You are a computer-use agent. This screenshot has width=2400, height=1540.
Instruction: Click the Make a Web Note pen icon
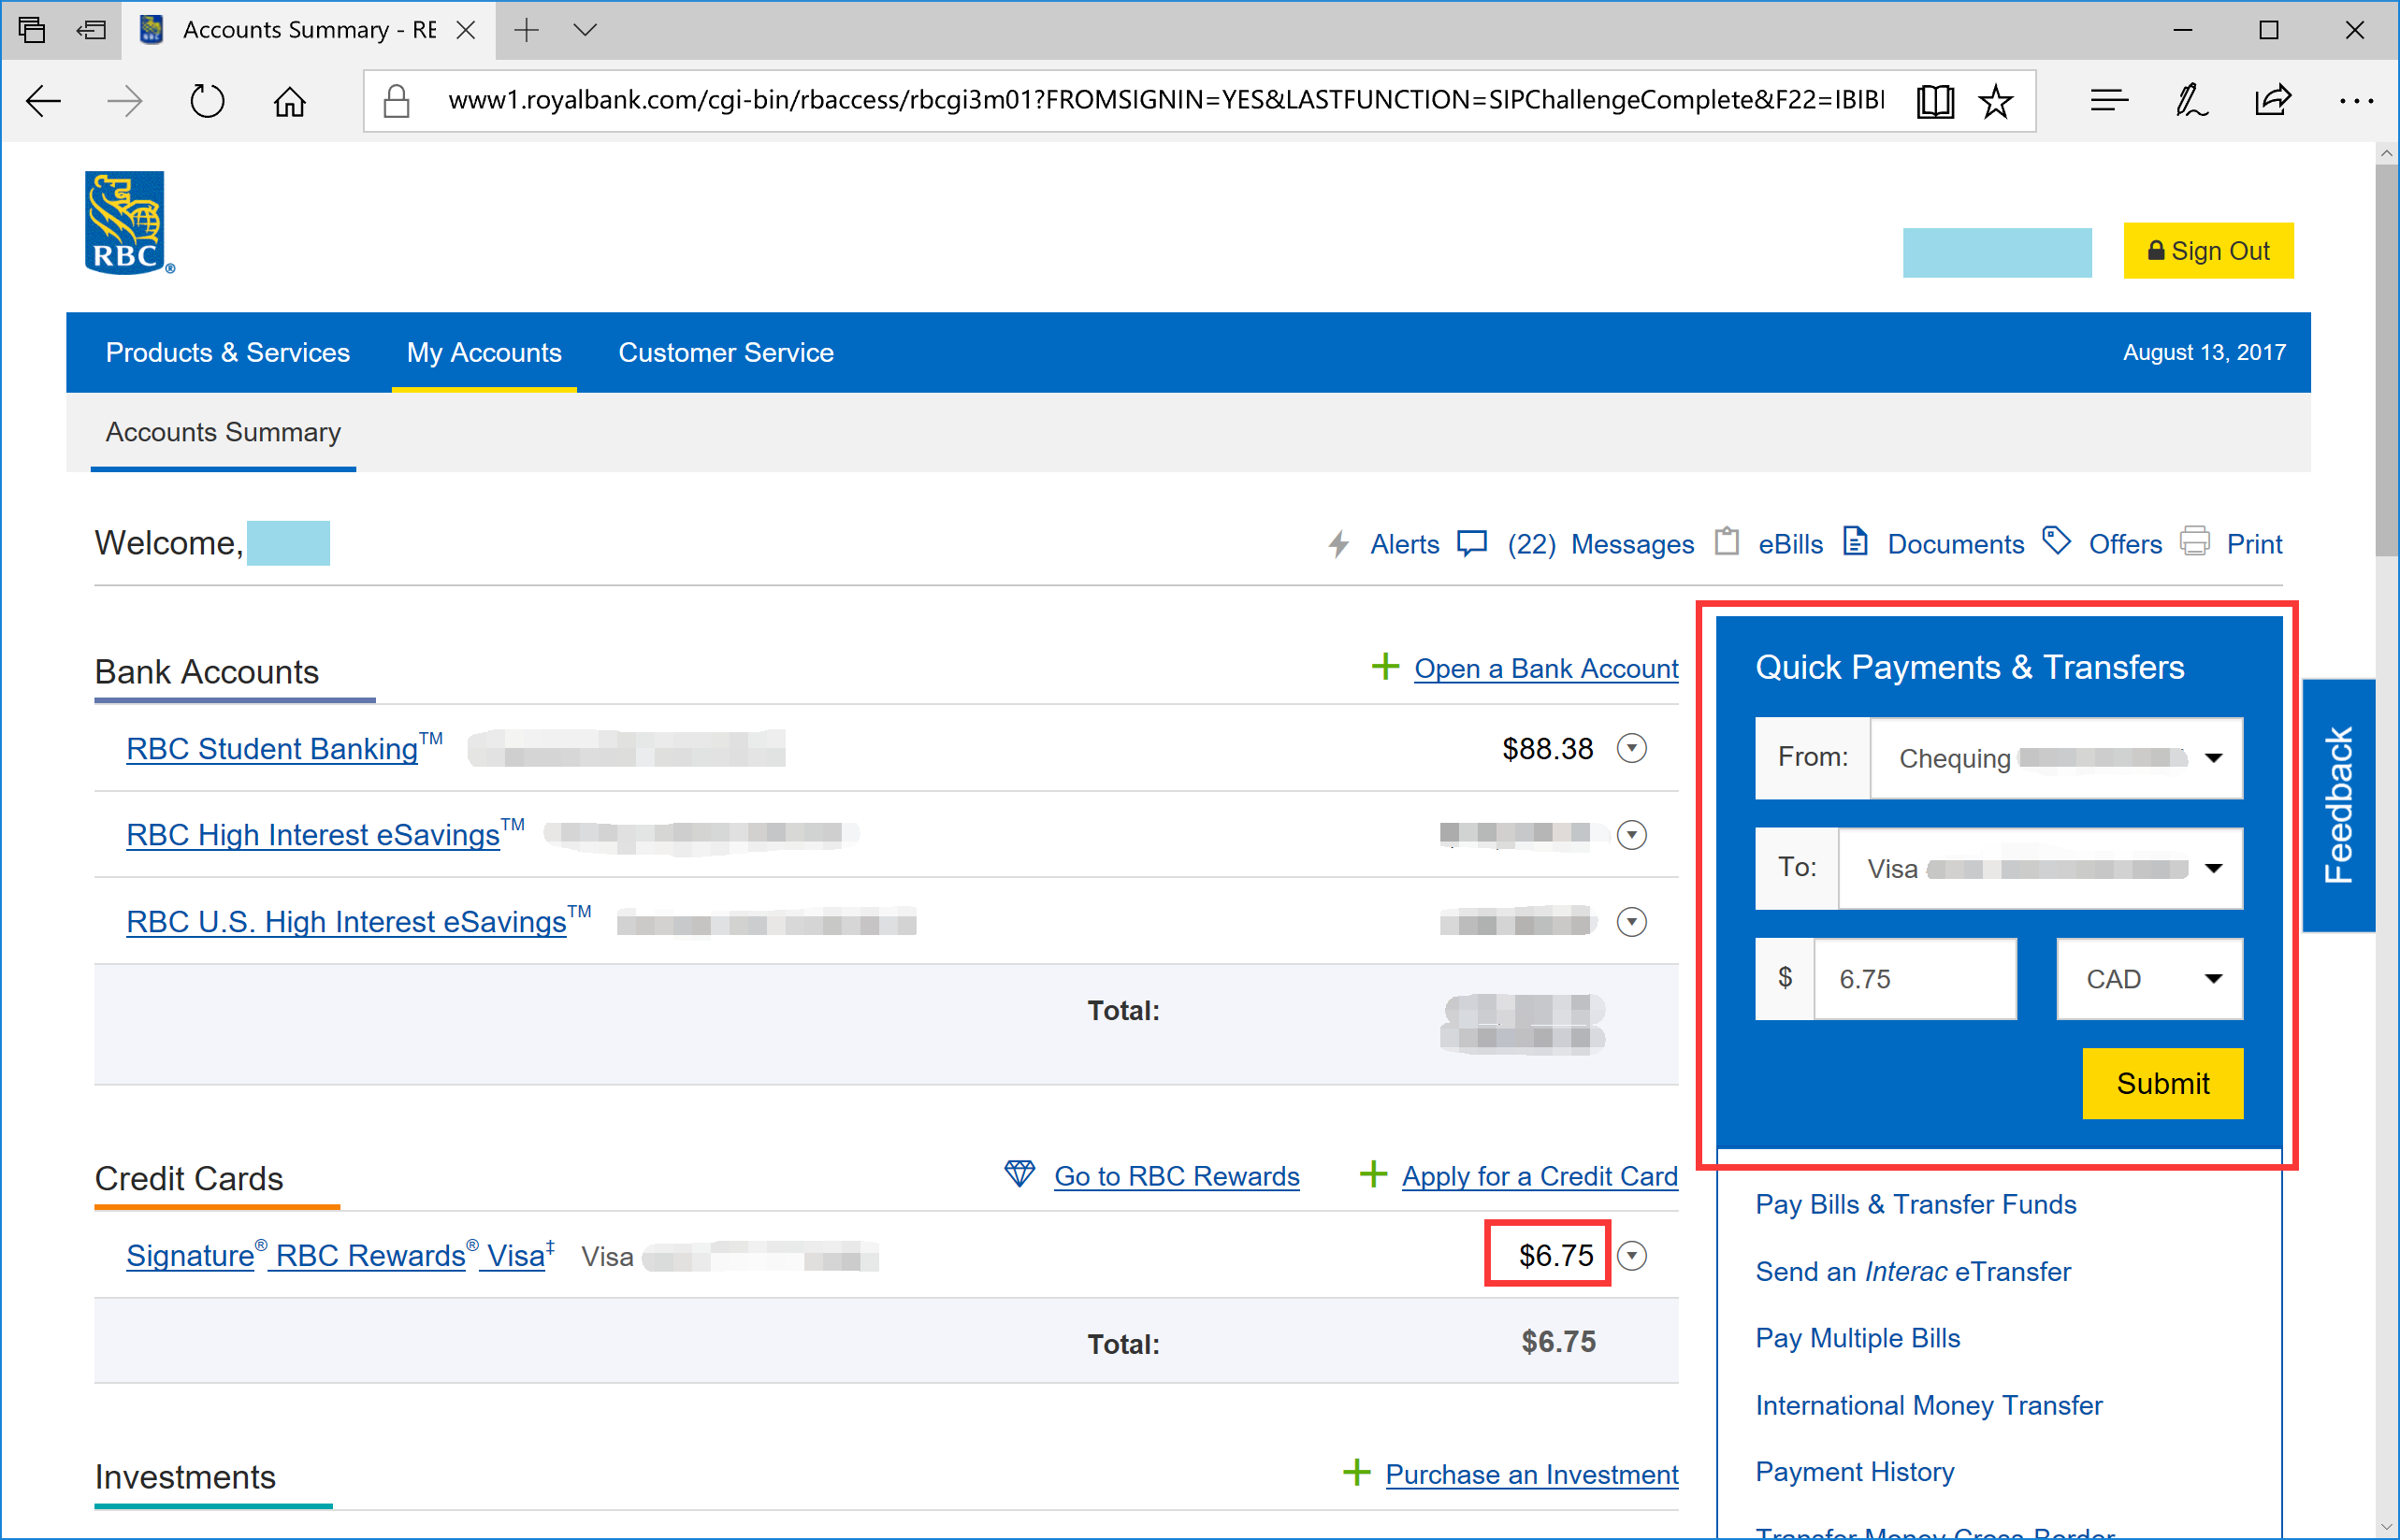point(2191,101)
